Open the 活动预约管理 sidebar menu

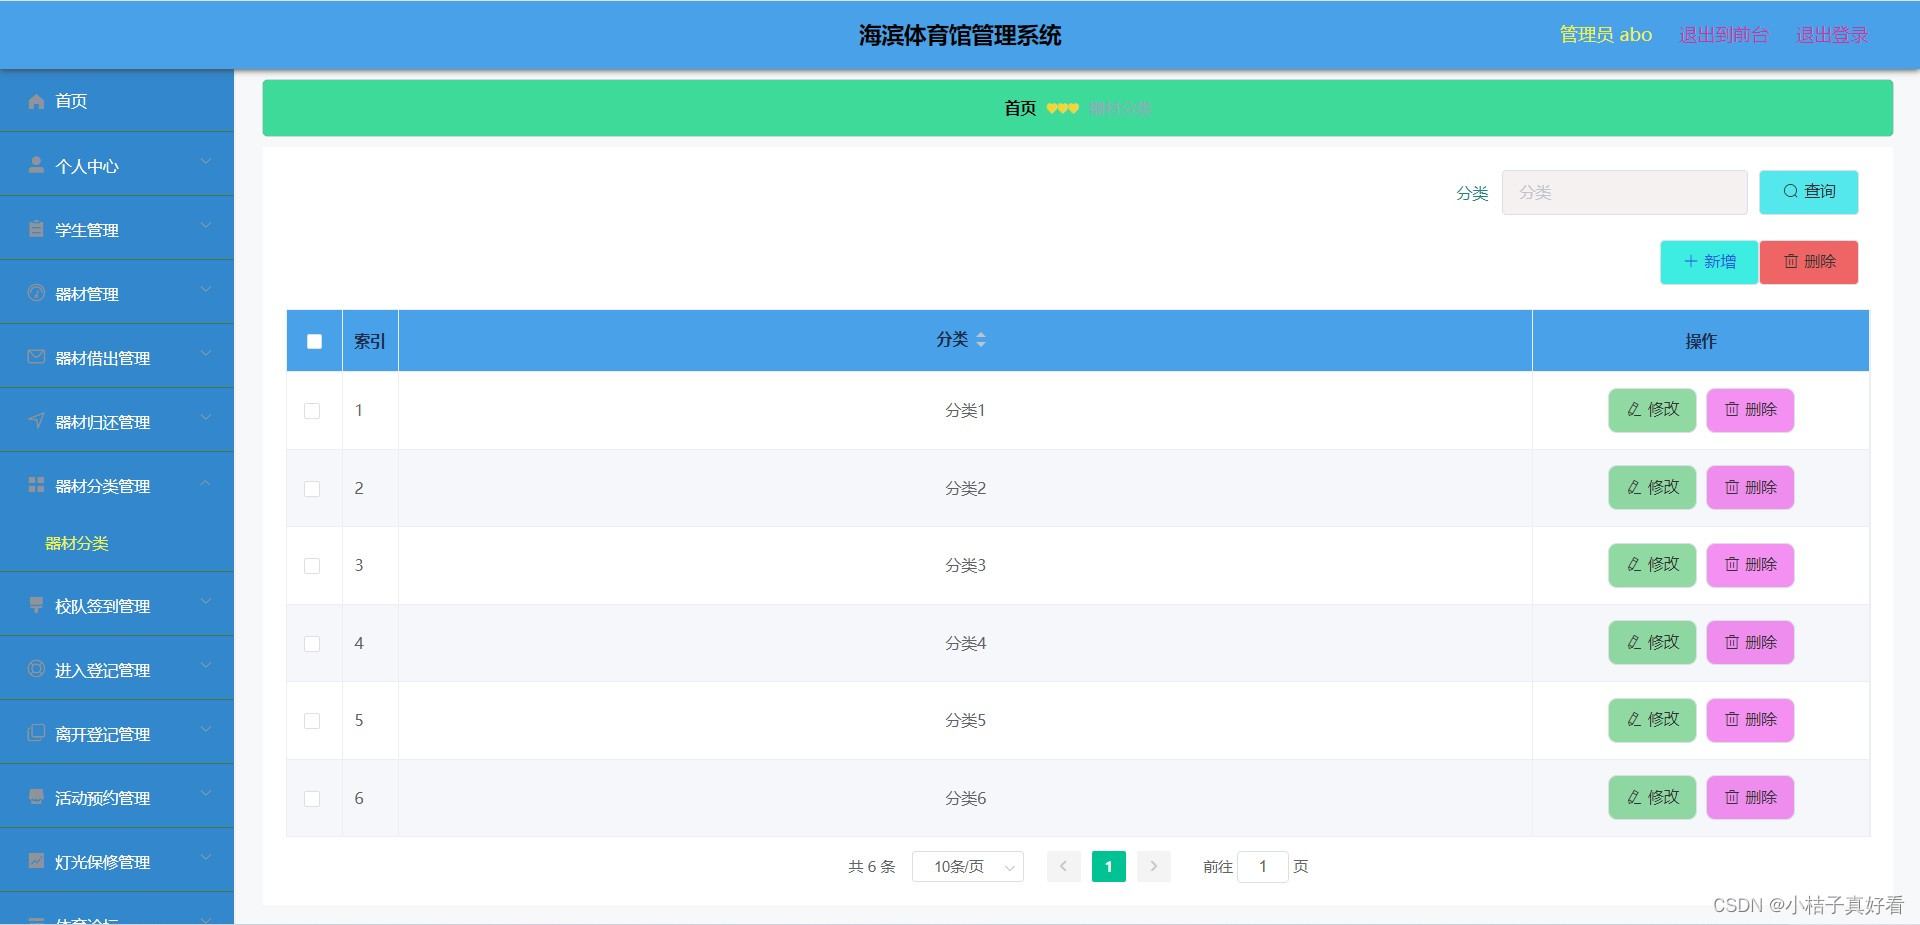tap(117, 797)
